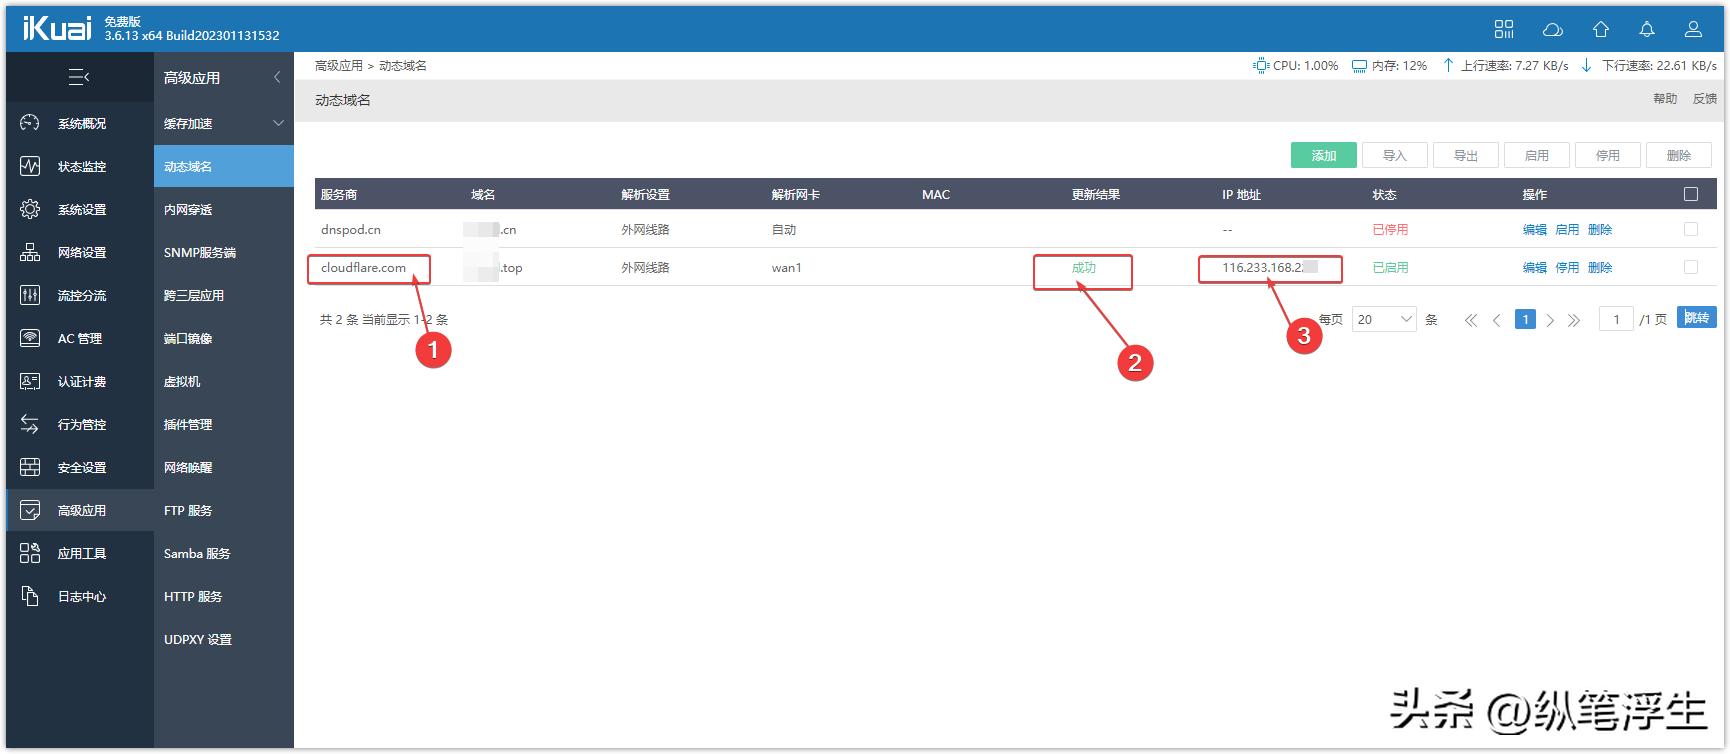The image size is (1730, 754).
Task: Open the user account icon
Action: click(x=1693, y=29)
